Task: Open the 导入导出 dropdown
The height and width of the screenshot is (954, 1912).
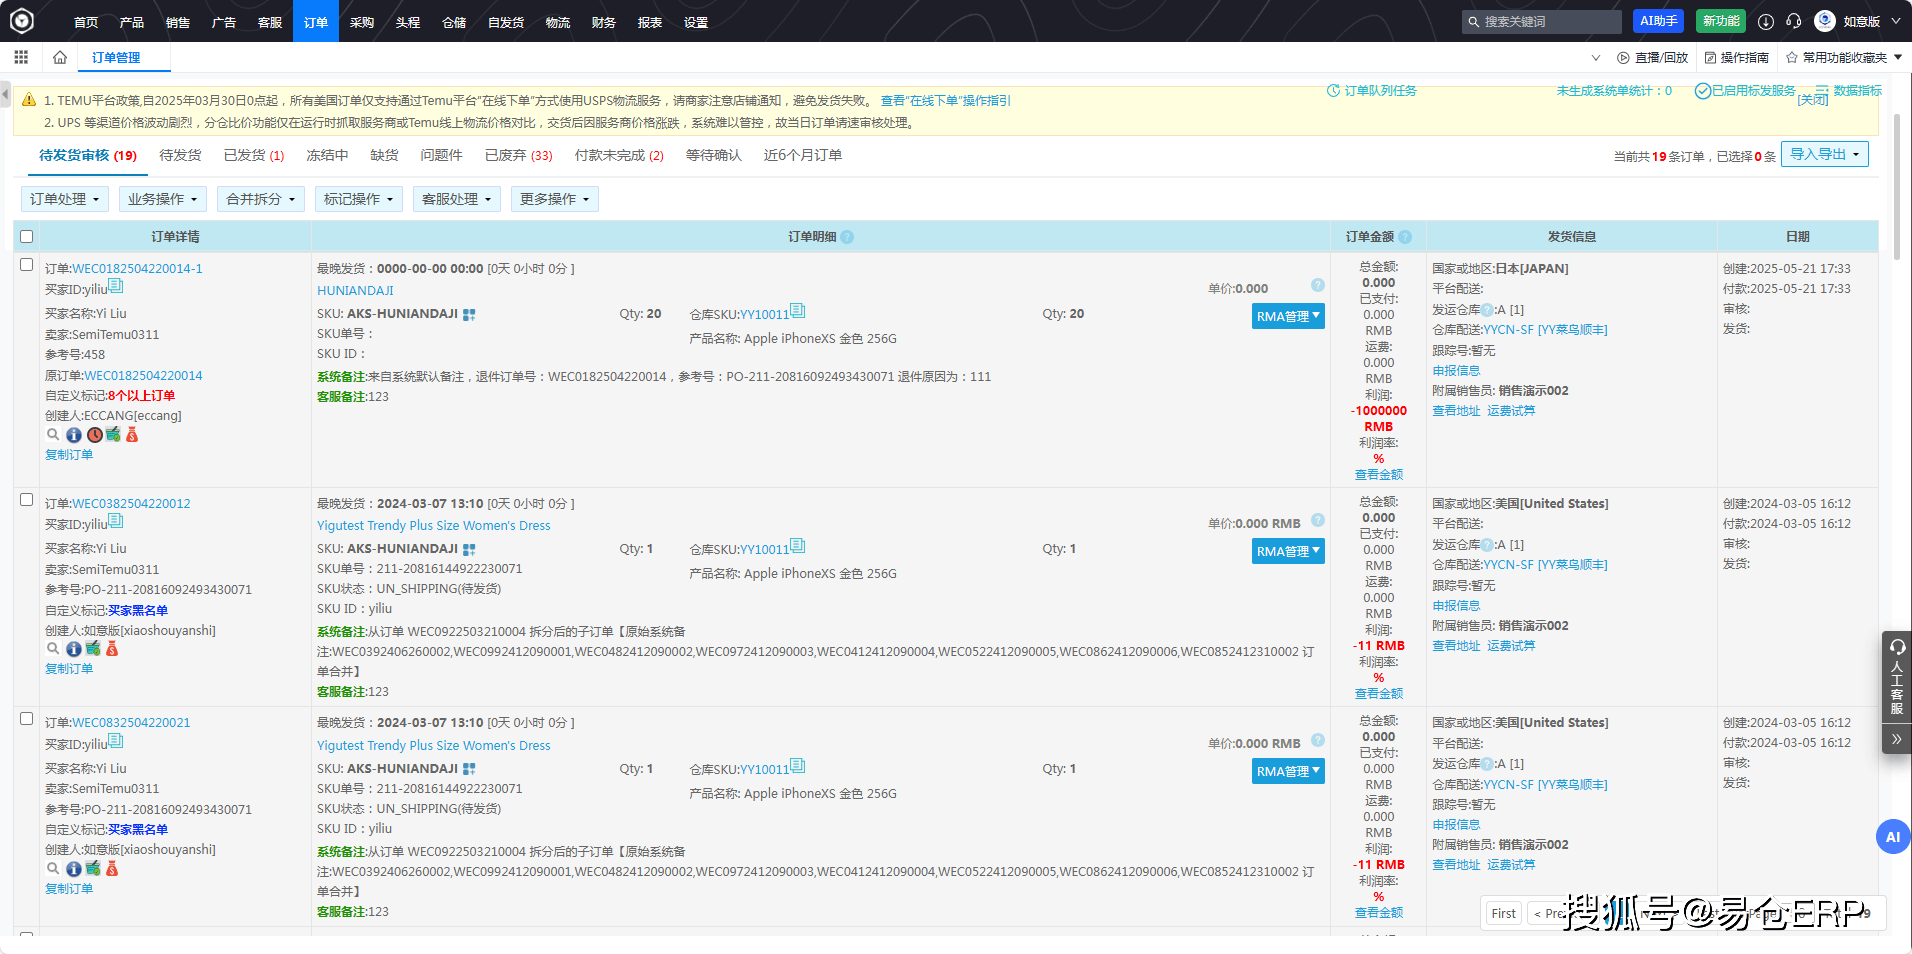Action: click(1824, 154)
